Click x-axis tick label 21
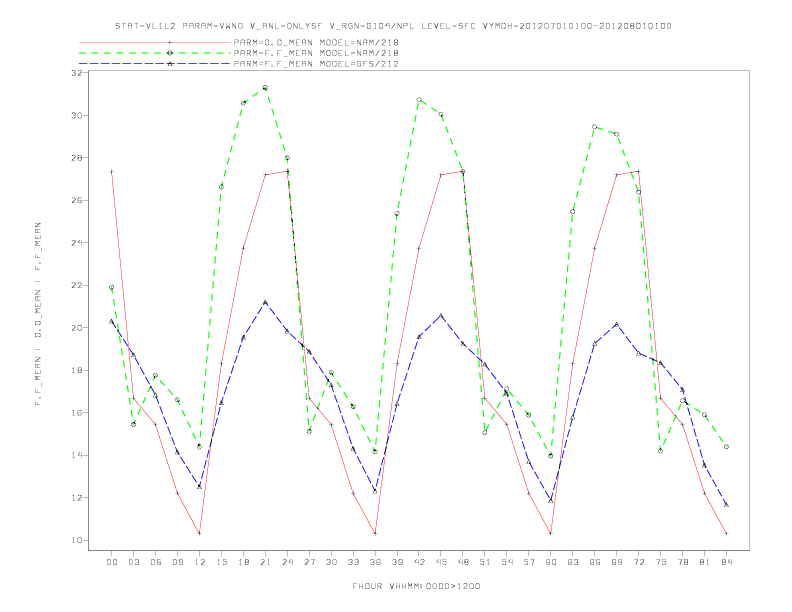This screenshot has height=612, width=792. click(x=265, y=562)
